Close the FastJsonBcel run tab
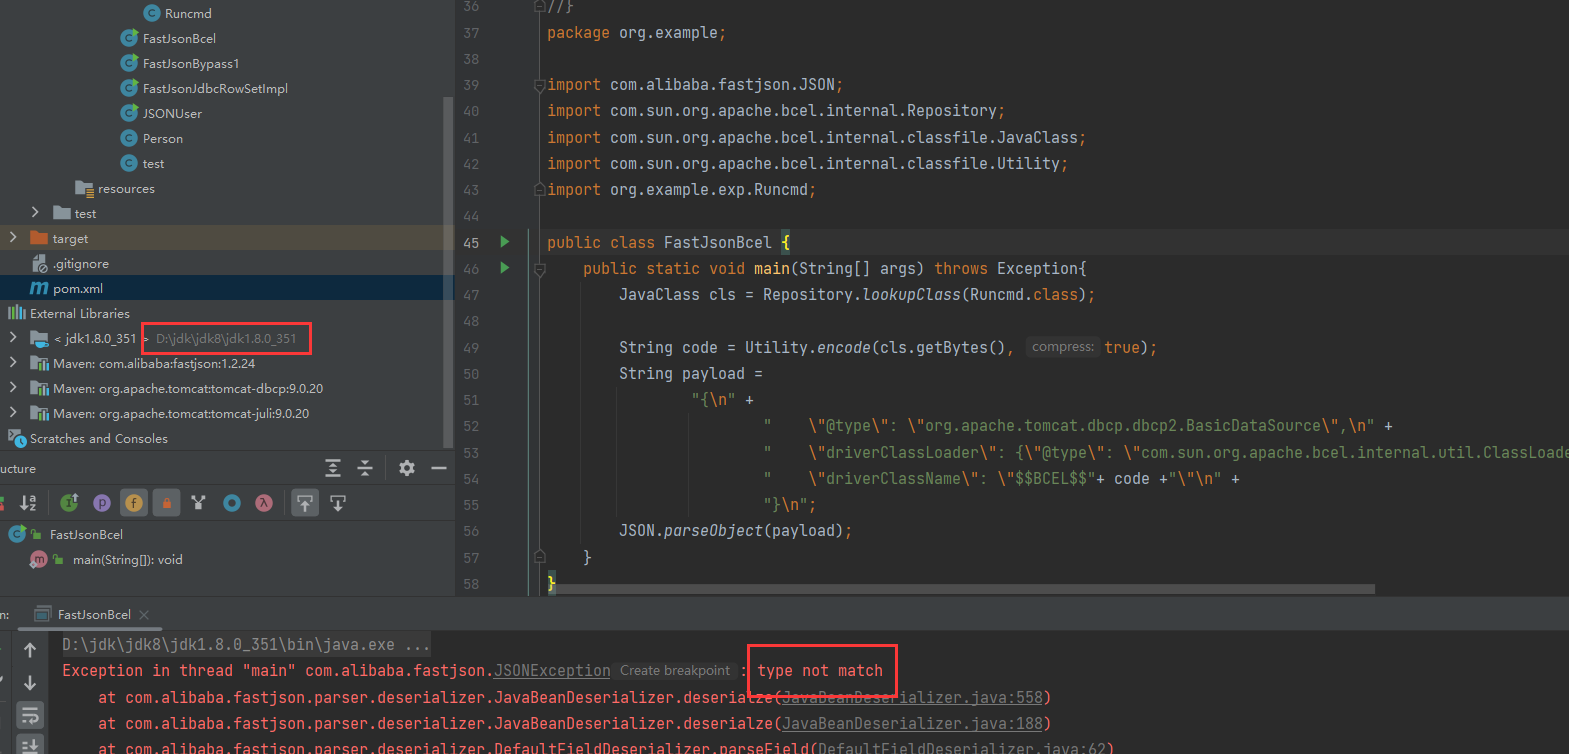1569x754 pixels. (x=144, y=615)
